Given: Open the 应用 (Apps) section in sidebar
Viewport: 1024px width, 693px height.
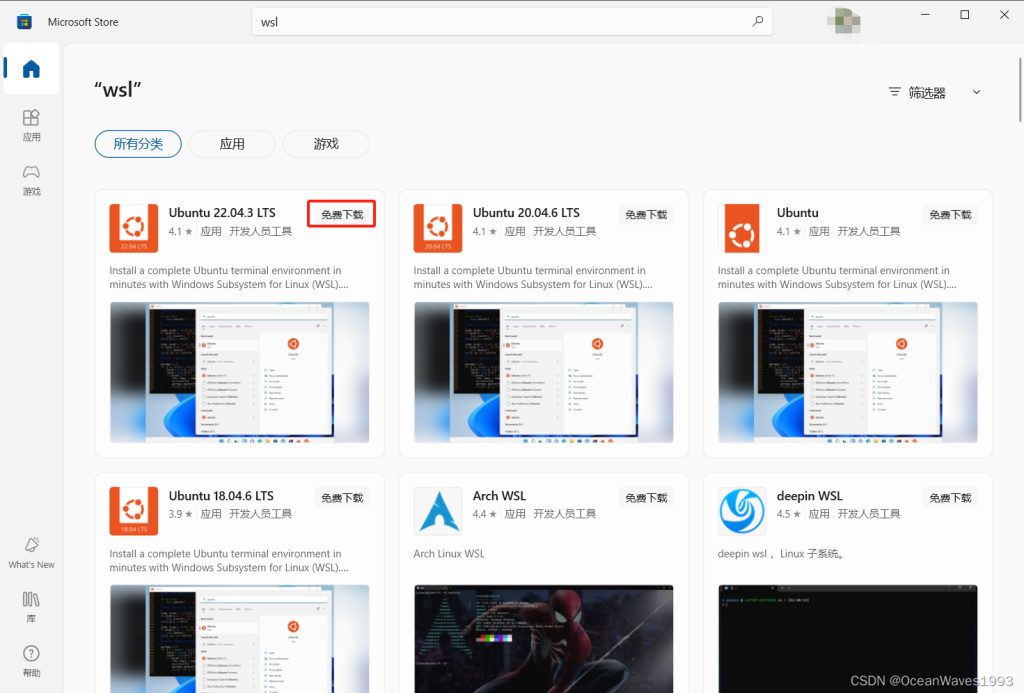Looking at the screenshot, I should click(31, 125).
